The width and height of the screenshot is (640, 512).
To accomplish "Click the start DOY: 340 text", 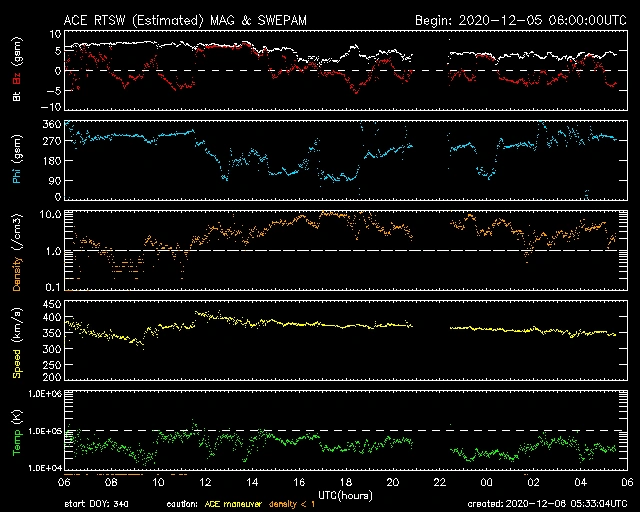I will pos(100,504).
